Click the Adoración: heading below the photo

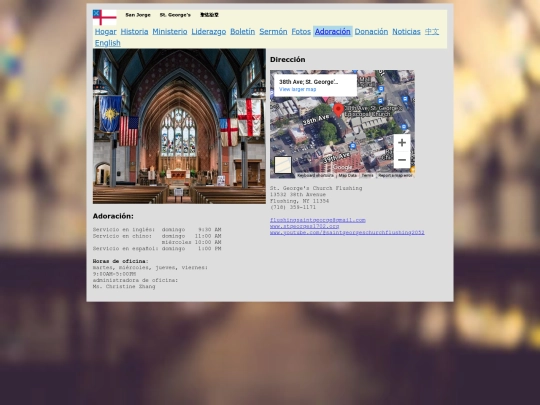click(113, 216)
